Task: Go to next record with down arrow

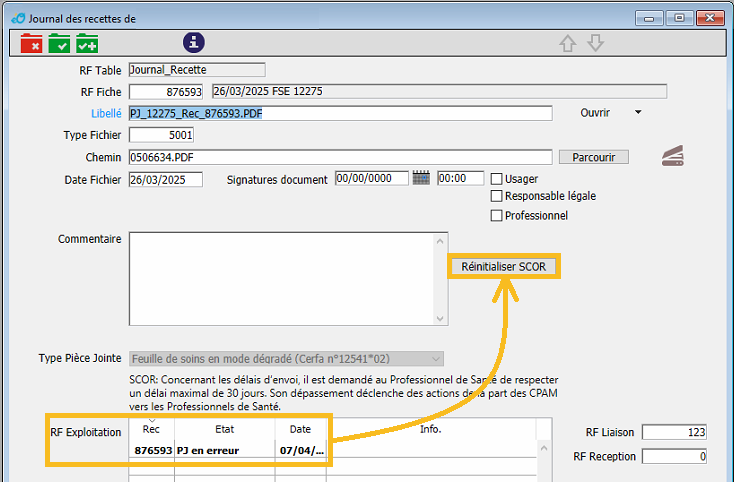Action: point(596,43)
